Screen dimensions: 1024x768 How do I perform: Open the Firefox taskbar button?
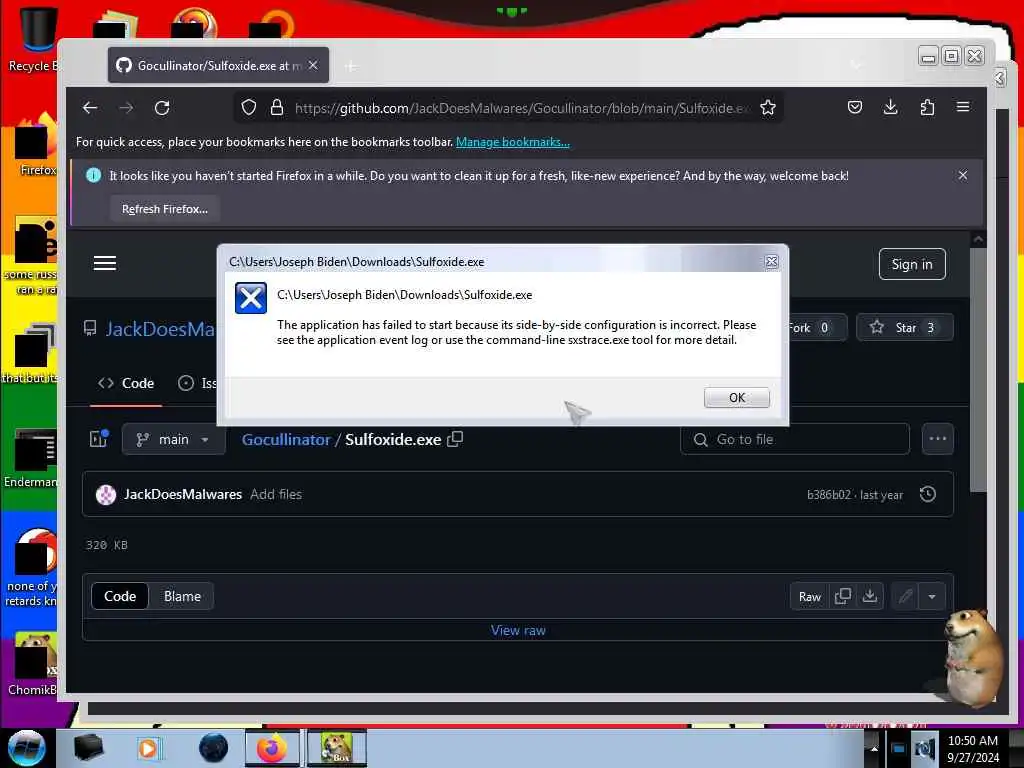tap(272, 748)
